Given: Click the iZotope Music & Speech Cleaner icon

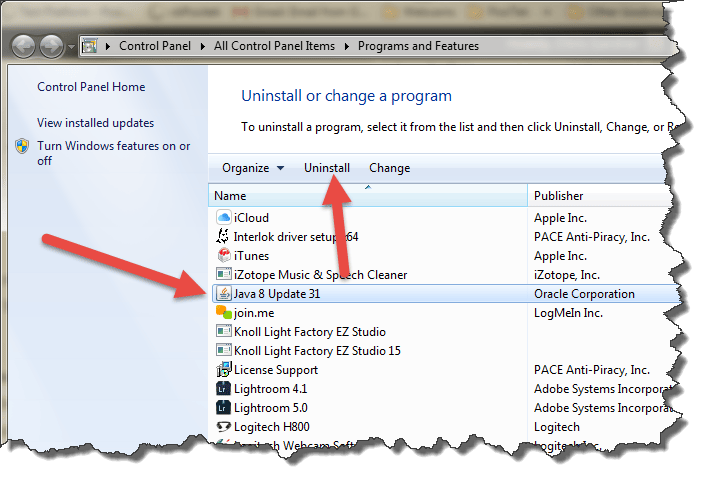Looking at the screenshot, I should point(224,274).
